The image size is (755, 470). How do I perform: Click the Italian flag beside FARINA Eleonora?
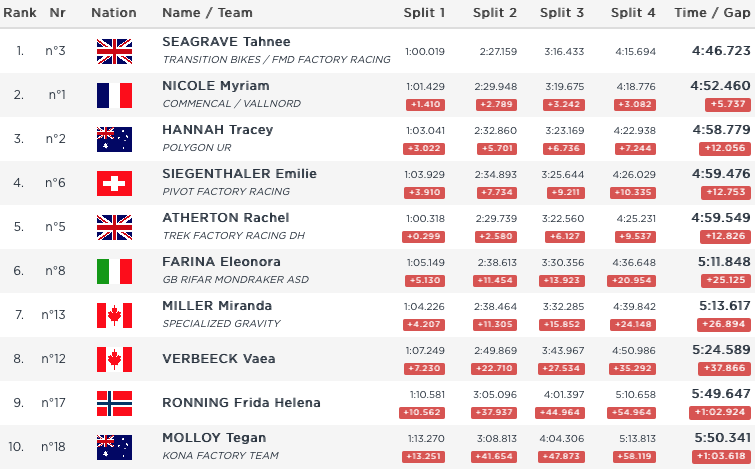click(x=114, y=271)
